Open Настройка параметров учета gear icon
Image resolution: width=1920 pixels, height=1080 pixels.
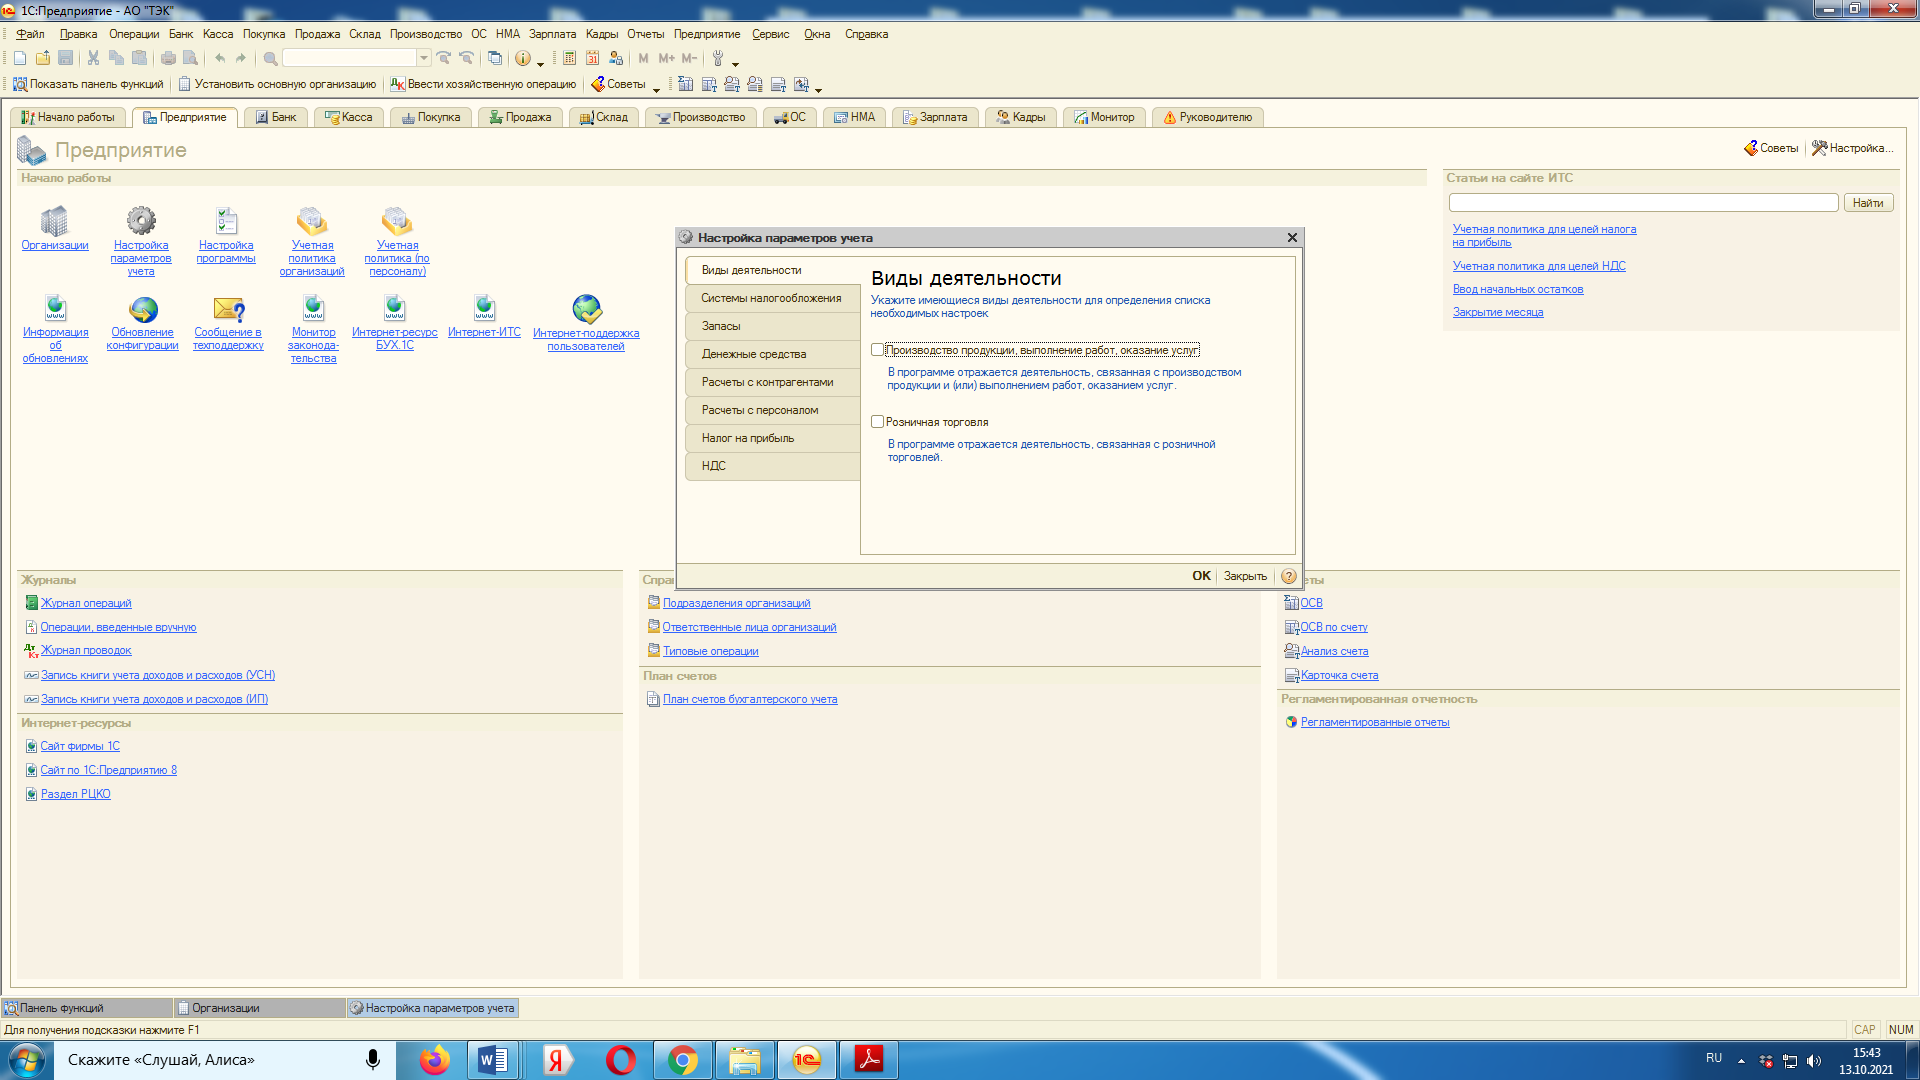pos(141,221)
